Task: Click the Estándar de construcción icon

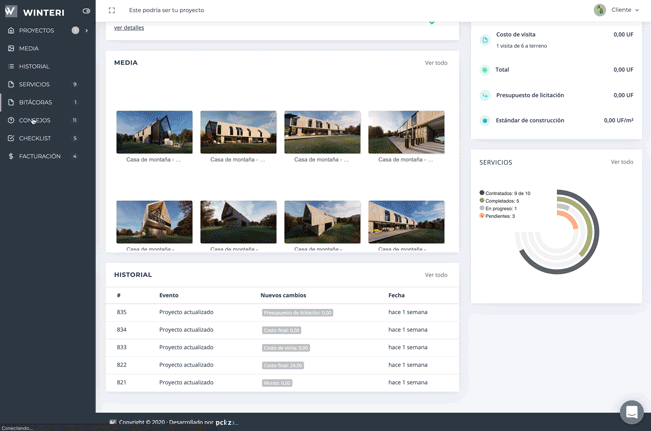Action: [485, 120]
